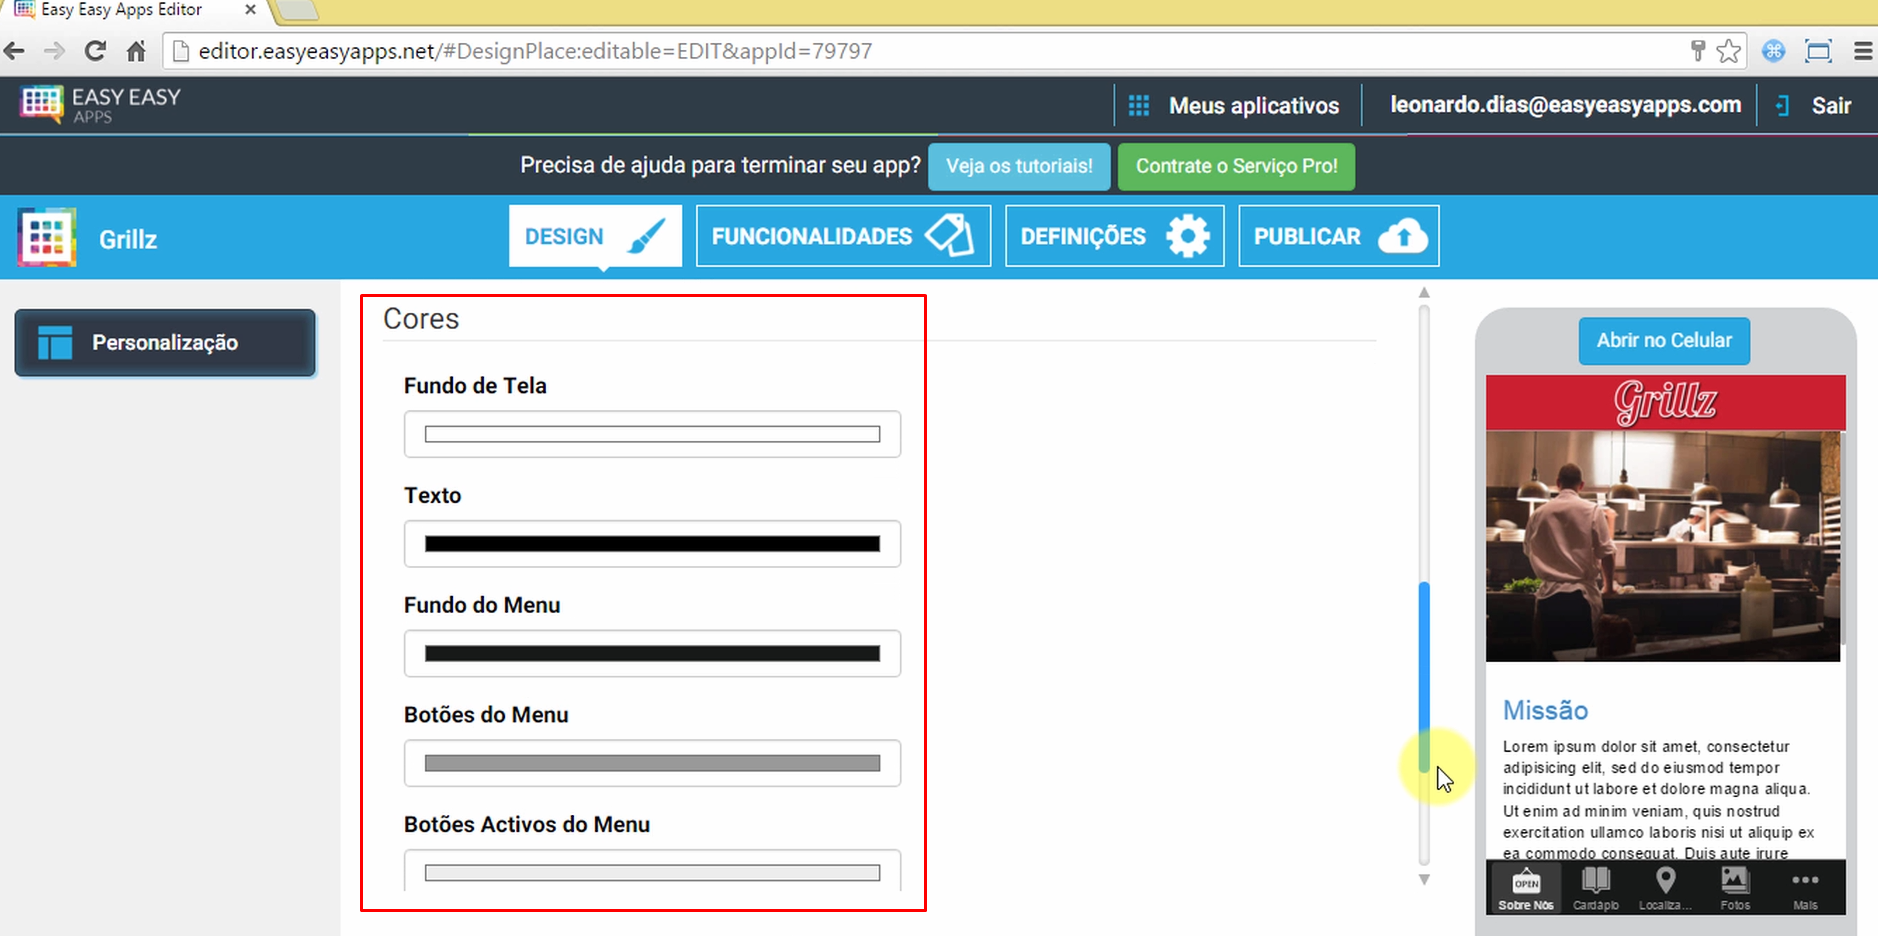Open the Fotos gallery icon in preview
The width and height of the screenshot is (1878, 936).
pyautogui.click(x=1735, y=882)
